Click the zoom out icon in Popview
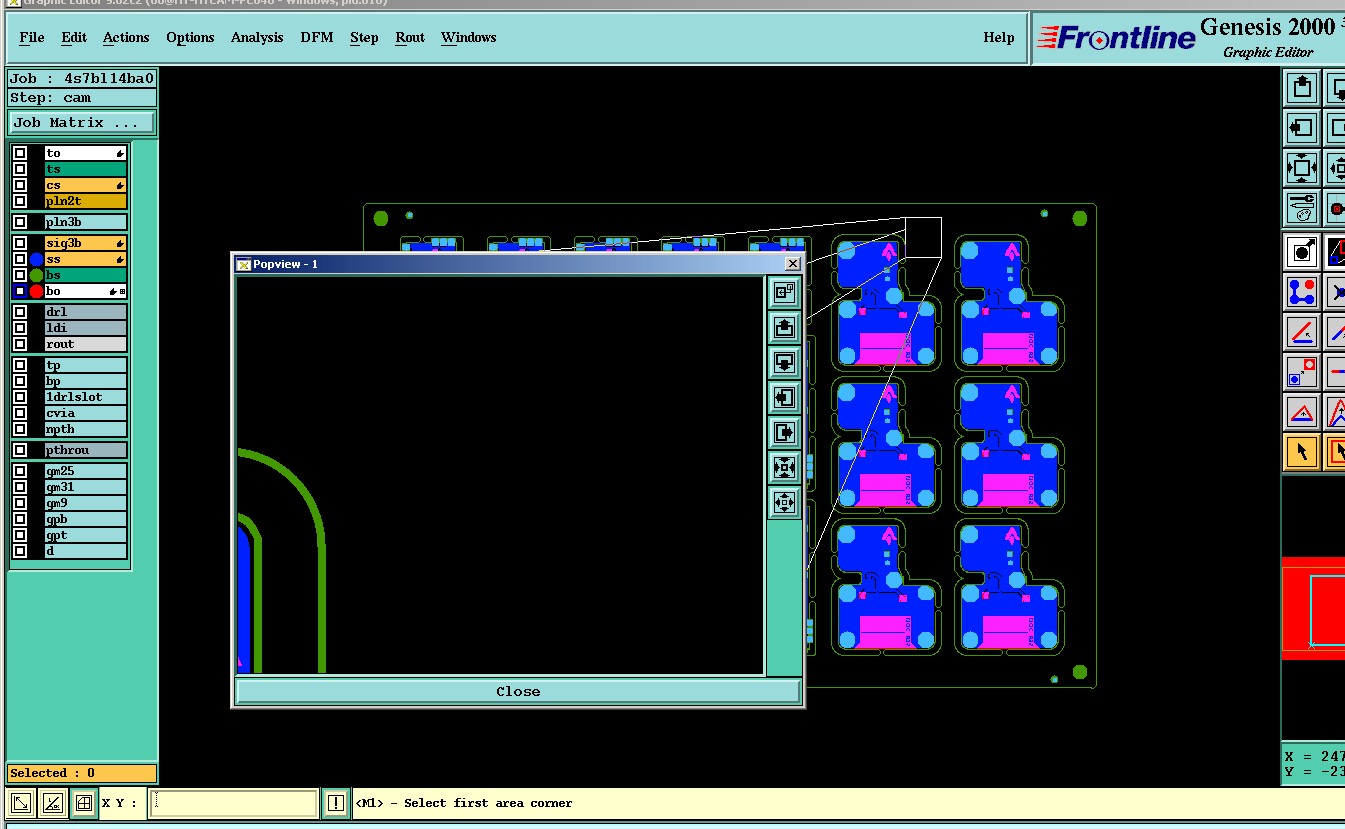The width and height of the screenshot is (1345, 829). click(x=784, y=502)
